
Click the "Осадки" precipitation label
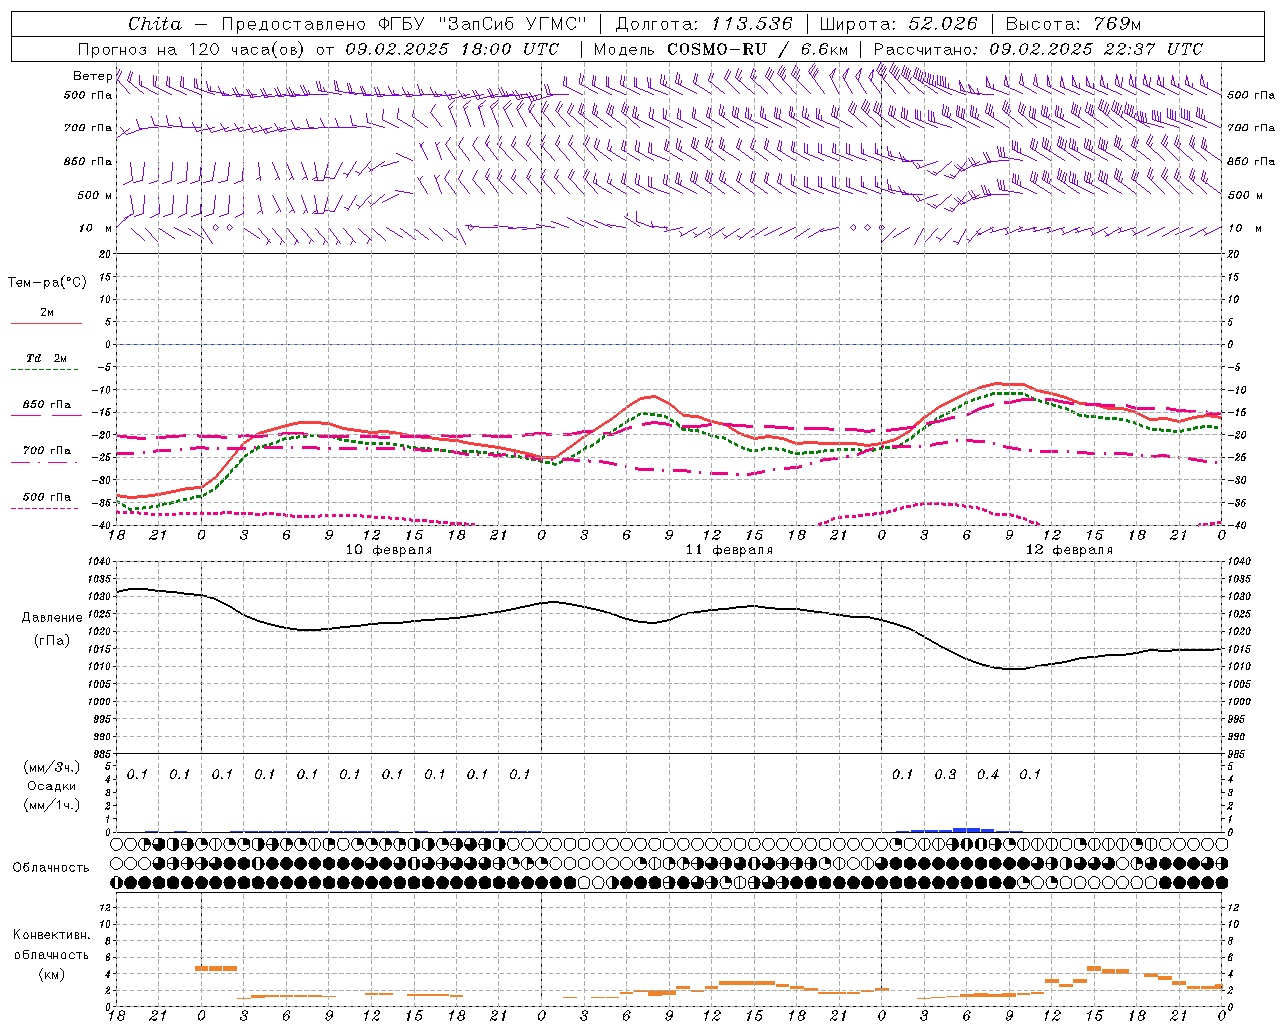pyautogui.click(x=52, y=786)
